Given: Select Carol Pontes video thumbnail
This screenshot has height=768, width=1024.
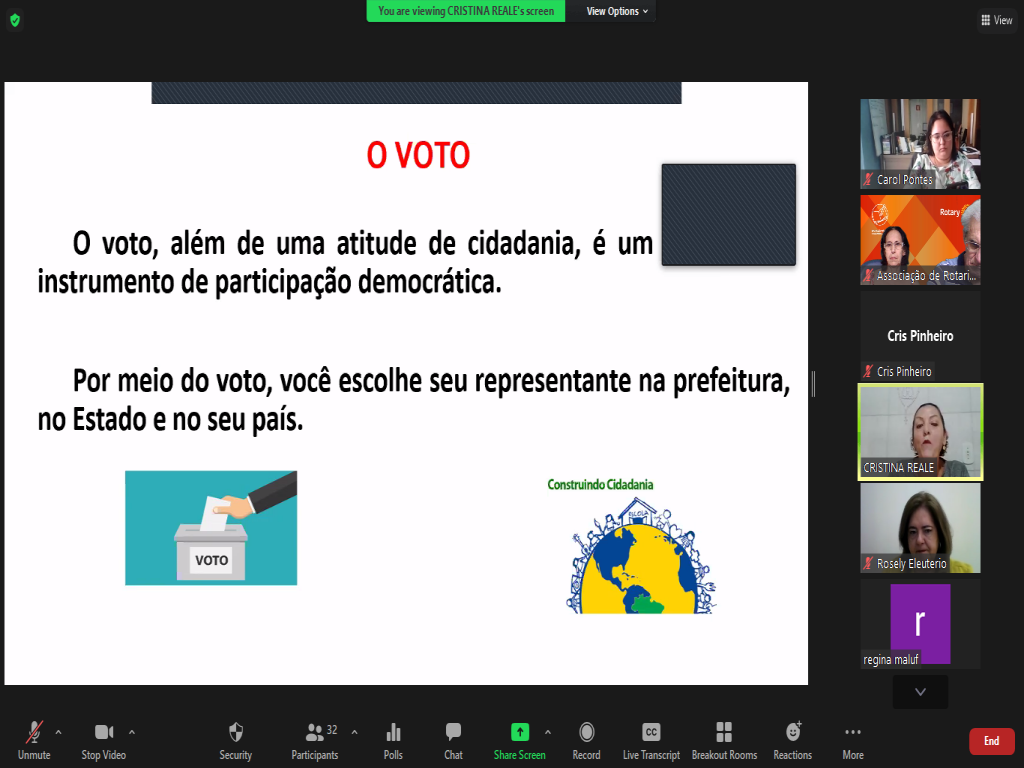Looking at the screenshot, I should tap(920, 143).
